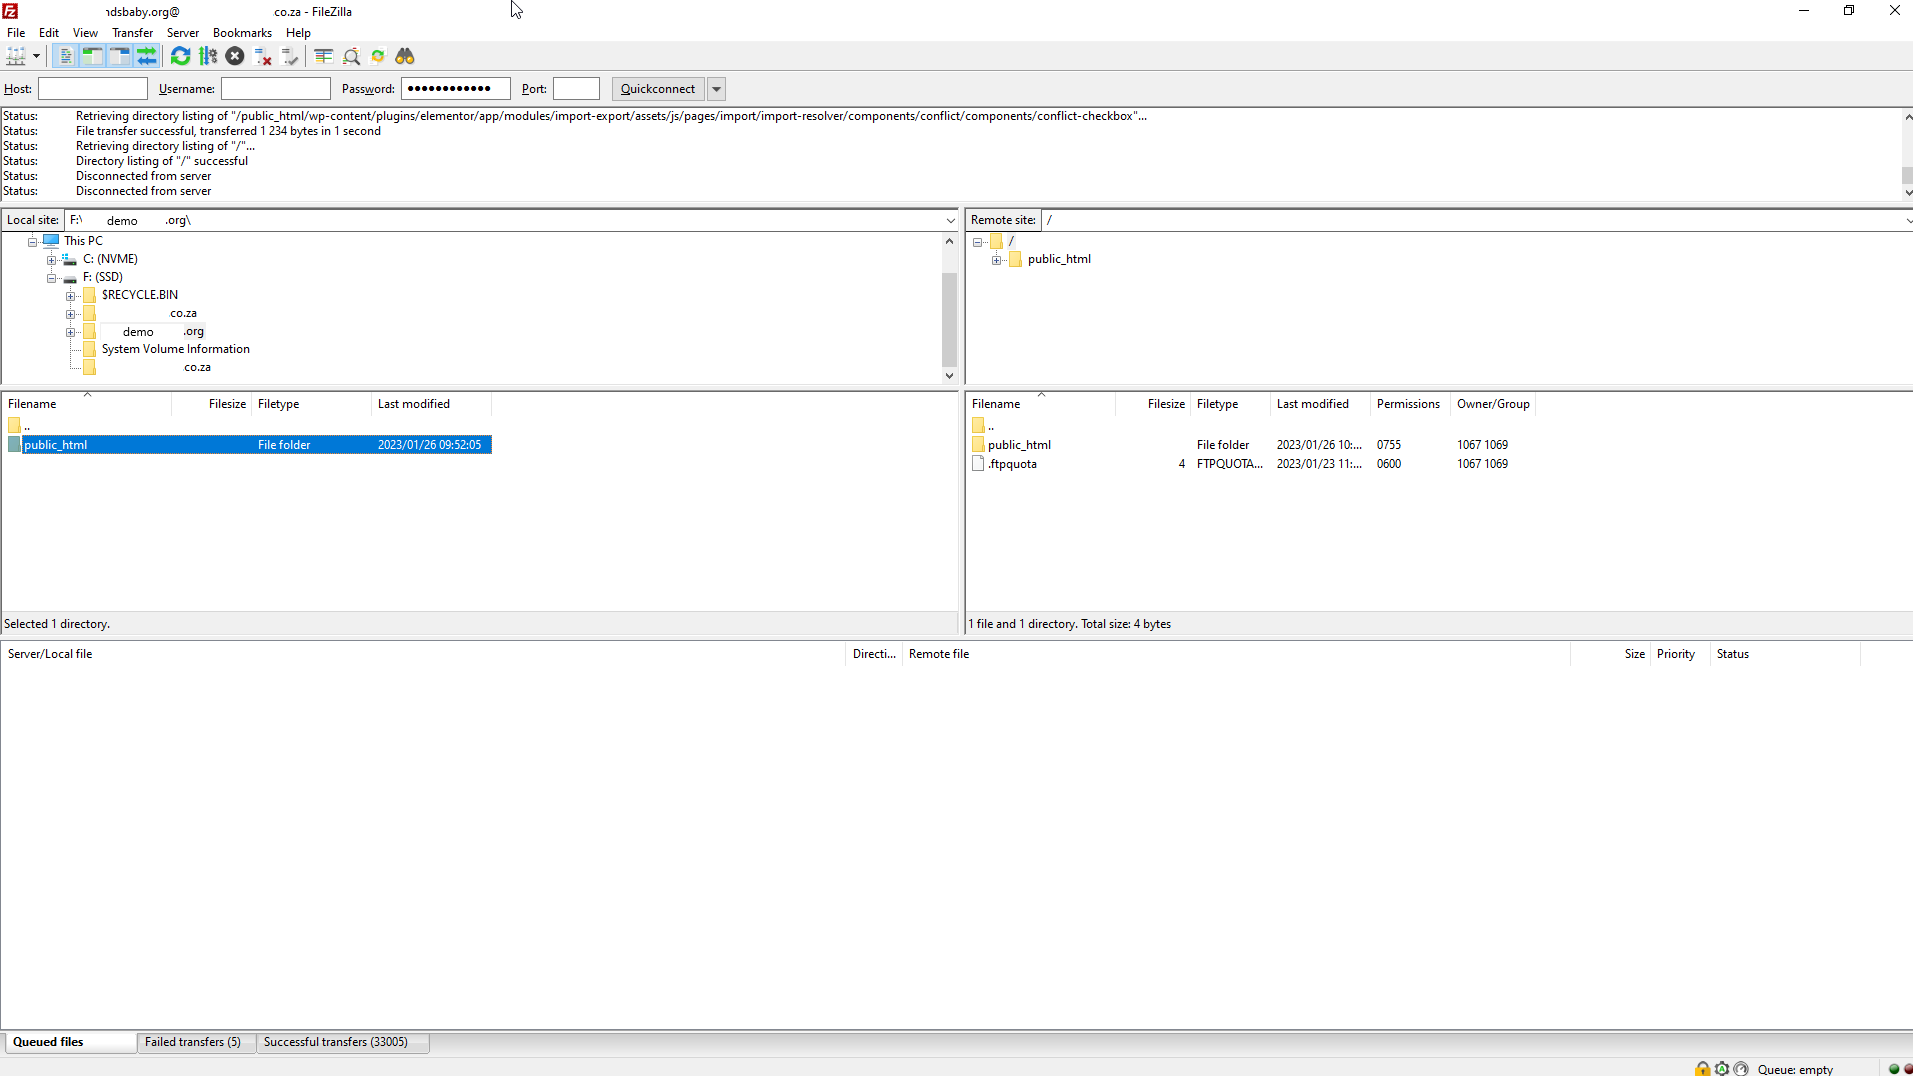1913x1076 pixels.
Task: Open the Transfer menu
Action: point(132,33)
